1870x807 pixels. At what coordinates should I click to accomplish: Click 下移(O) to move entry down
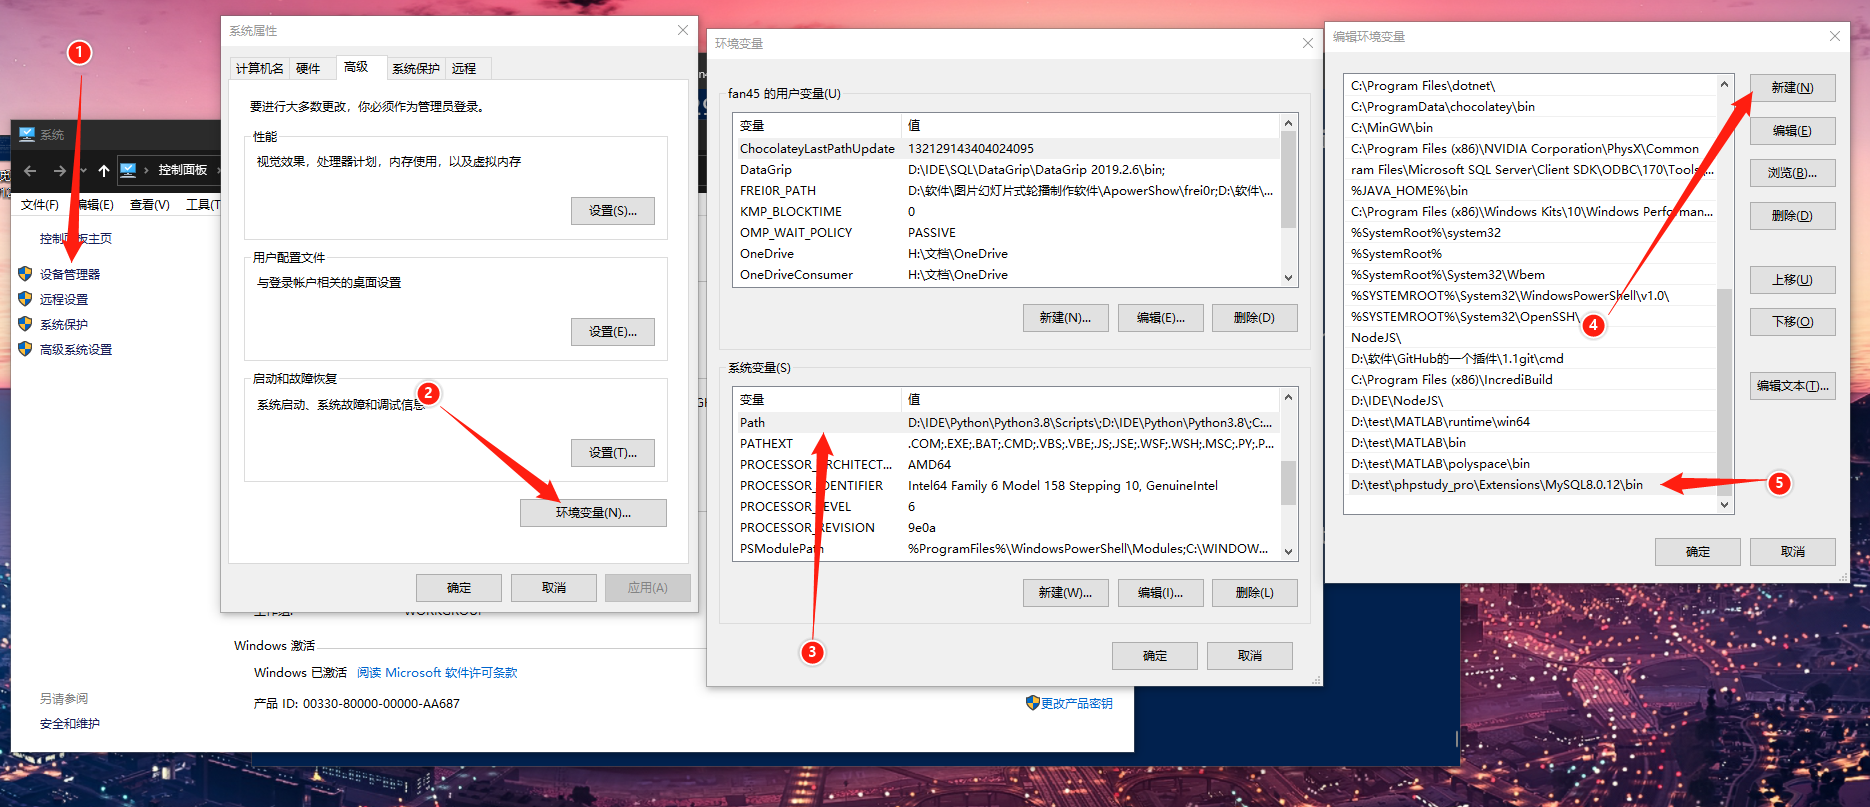pyautogui.click(x=1793, y=321)
